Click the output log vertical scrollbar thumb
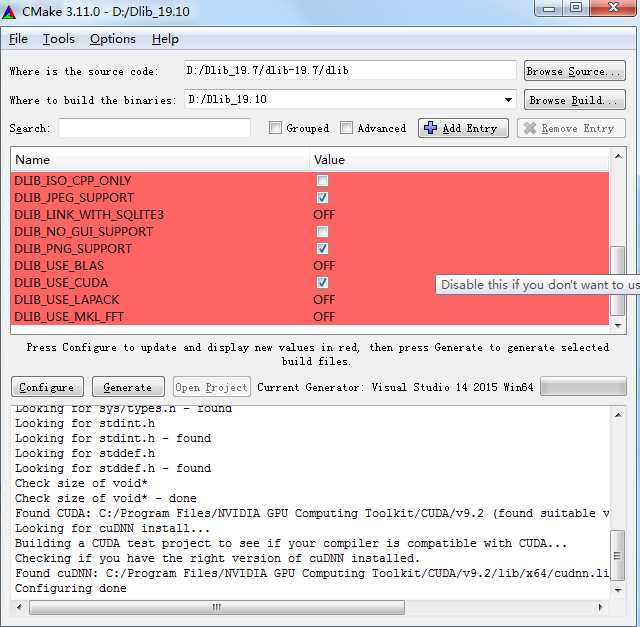640x627 pixels. (x=618, y=555)
